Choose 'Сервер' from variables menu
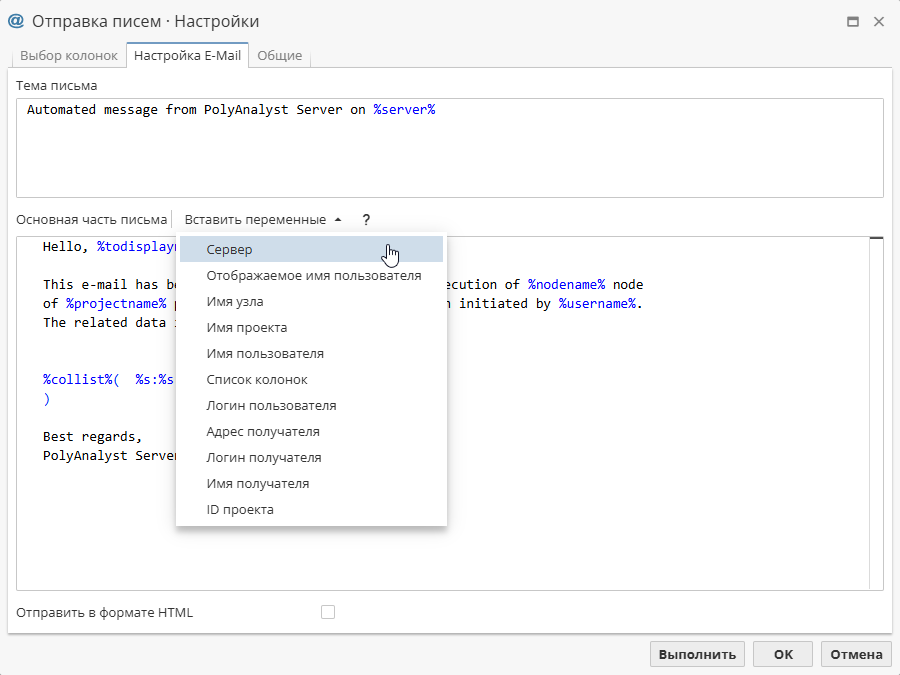Viewport: 900px width, 675px height. (311, 250)
